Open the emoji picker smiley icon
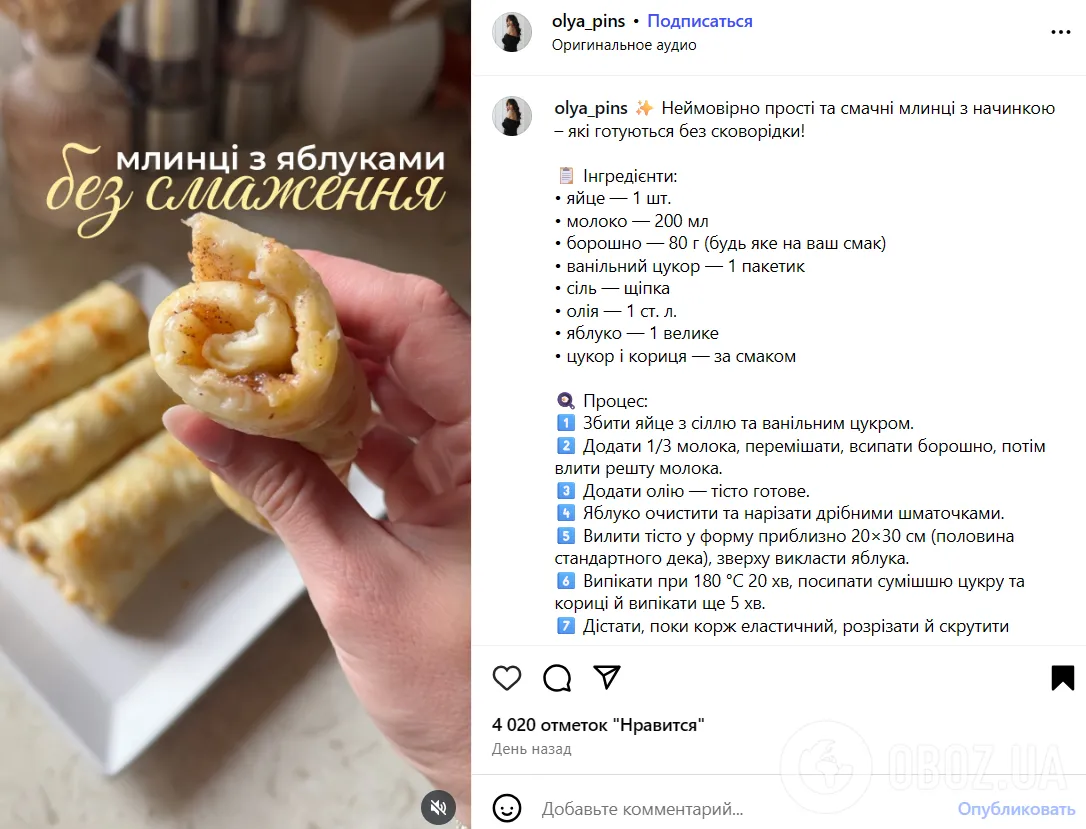Screen dimensions: 1086x829 [x=506, y=808]
